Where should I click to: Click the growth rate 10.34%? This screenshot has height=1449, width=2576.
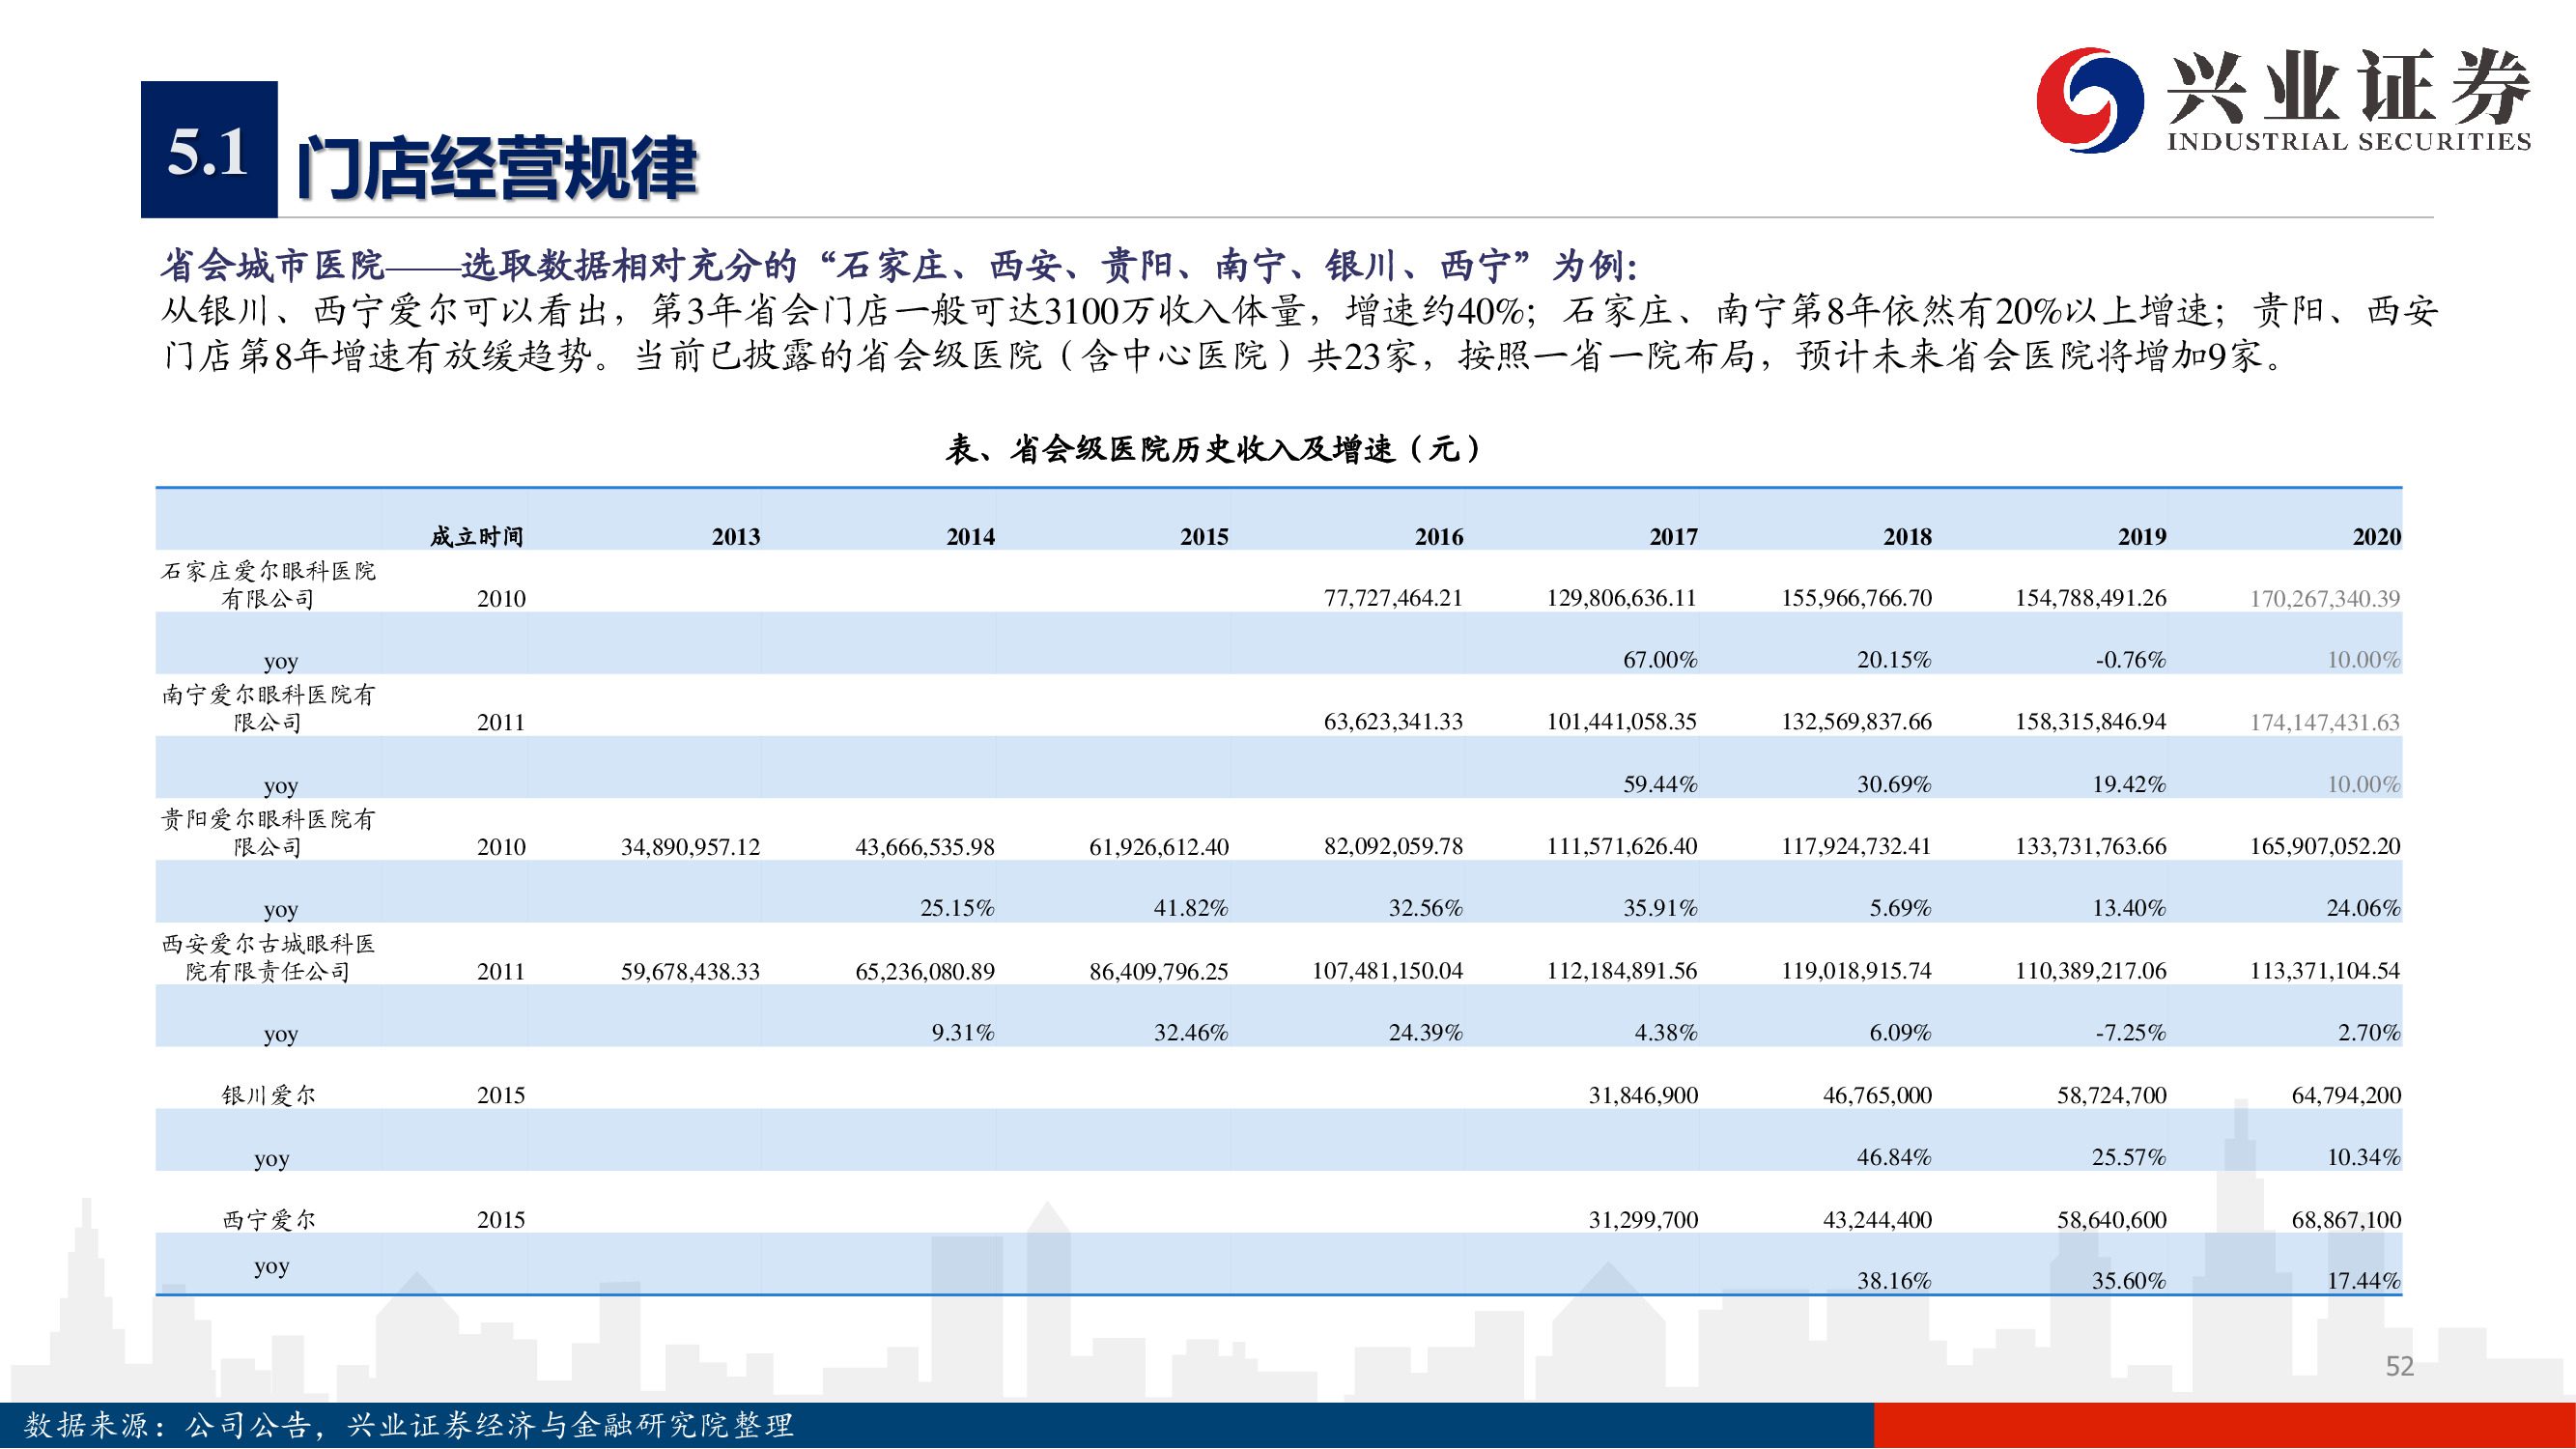[2363, 1158]
